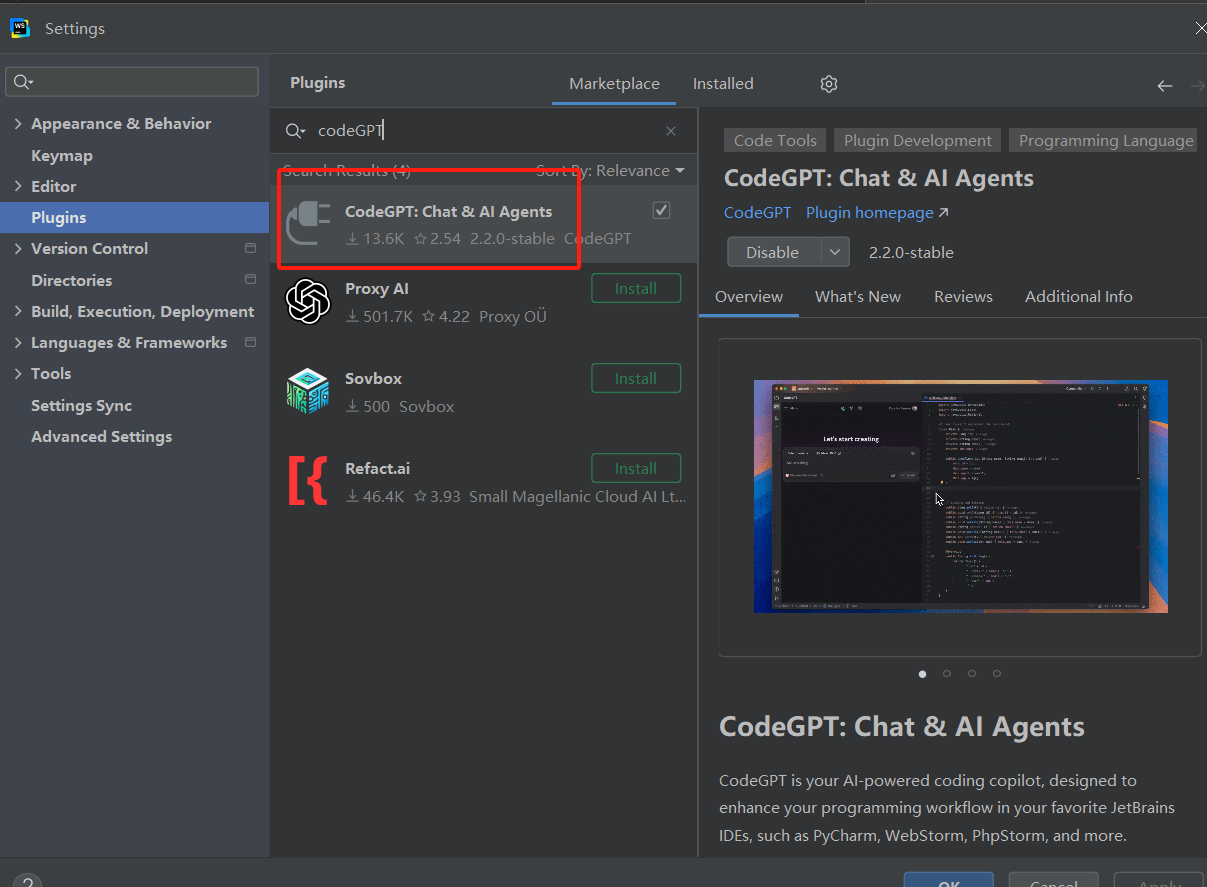Open the help question mark button
Viewport: 1207px width, 887px height.
pyautogui.click(x=27, y=883)
